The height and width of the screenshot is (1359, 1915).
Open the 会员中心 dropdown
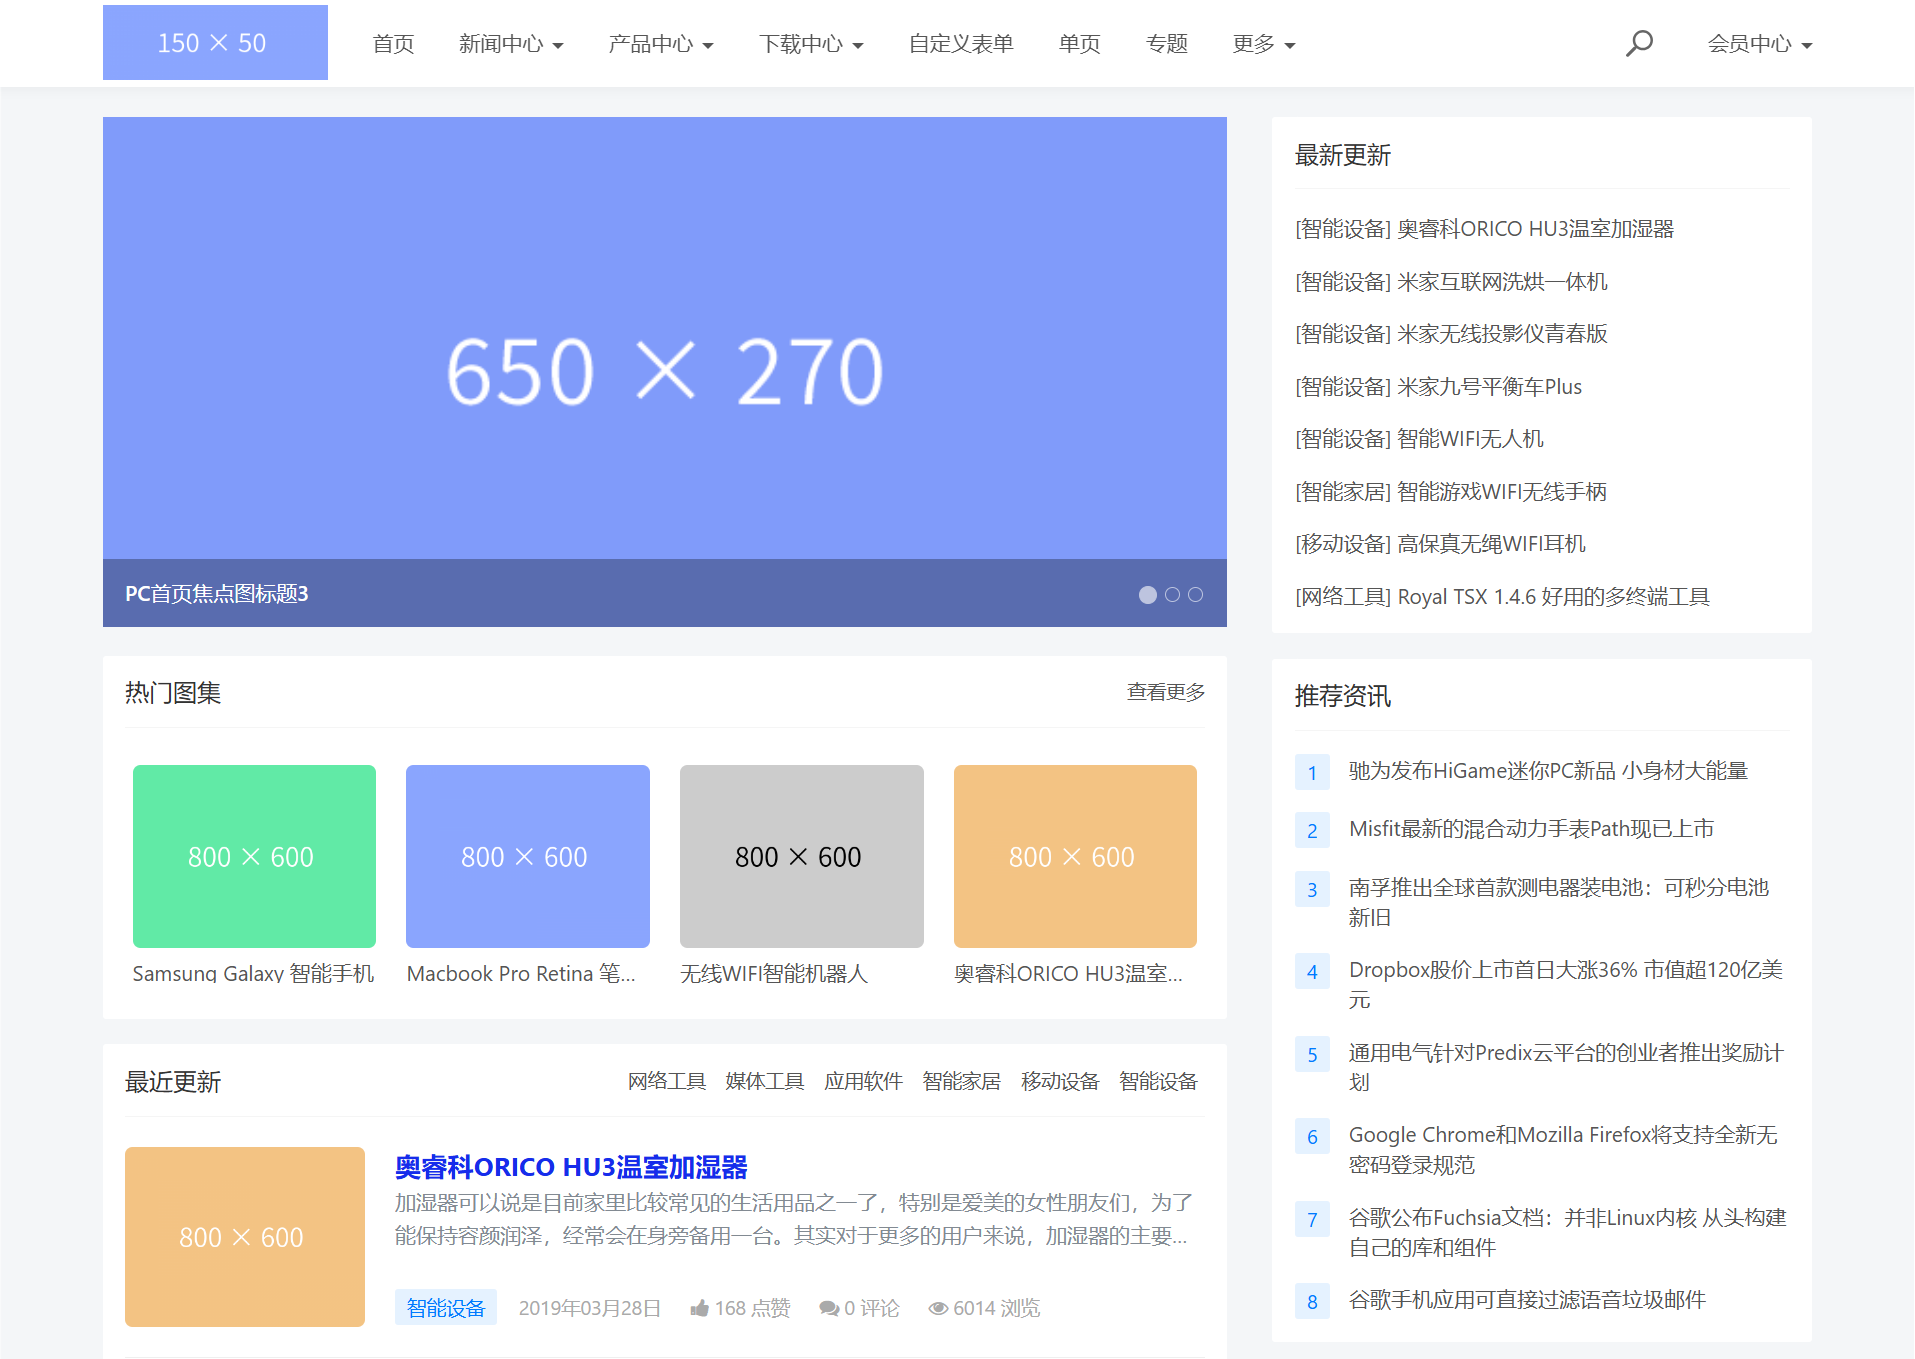(x=1759, y=44)
